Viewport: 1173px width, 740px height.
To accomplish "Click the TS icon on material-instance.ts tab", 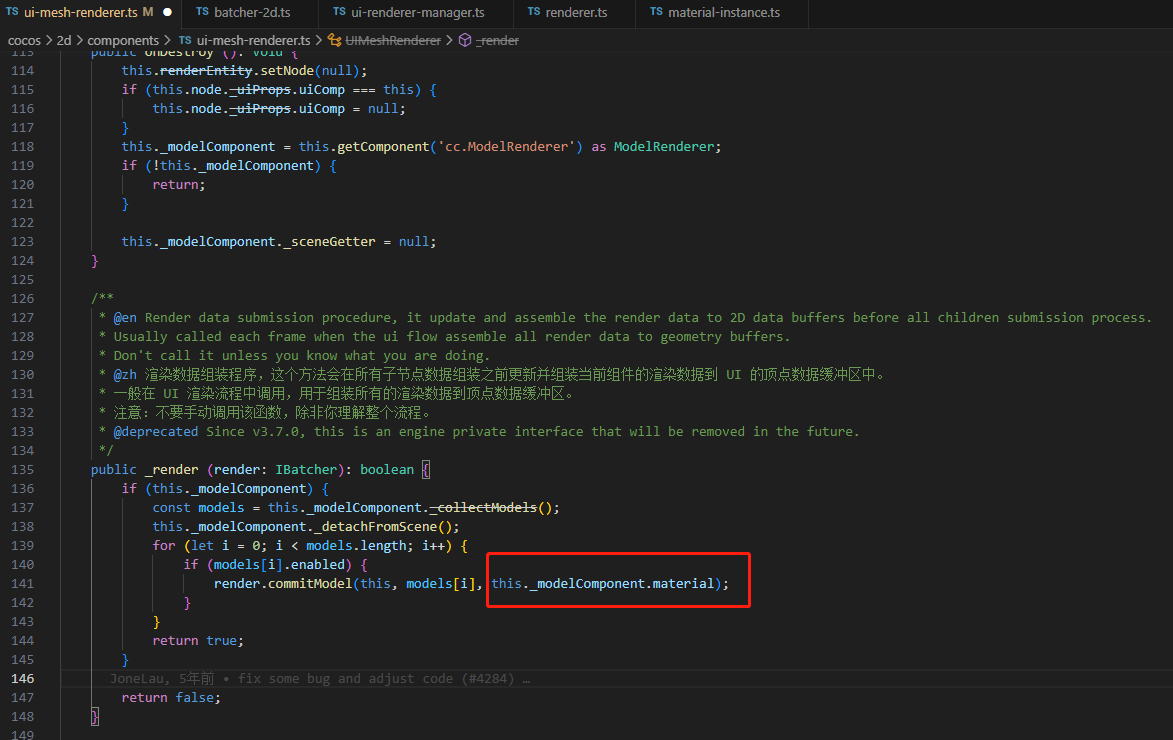I will 656,12.
